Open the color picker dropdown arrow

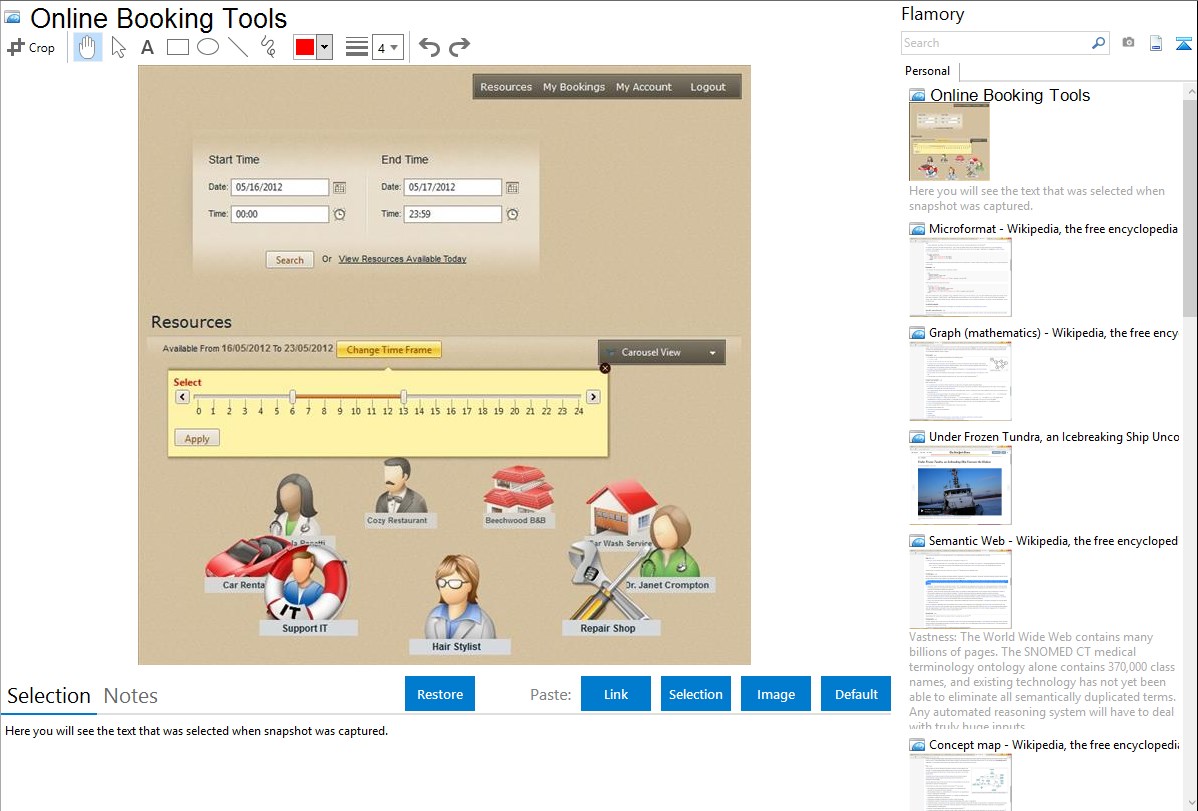324,47
